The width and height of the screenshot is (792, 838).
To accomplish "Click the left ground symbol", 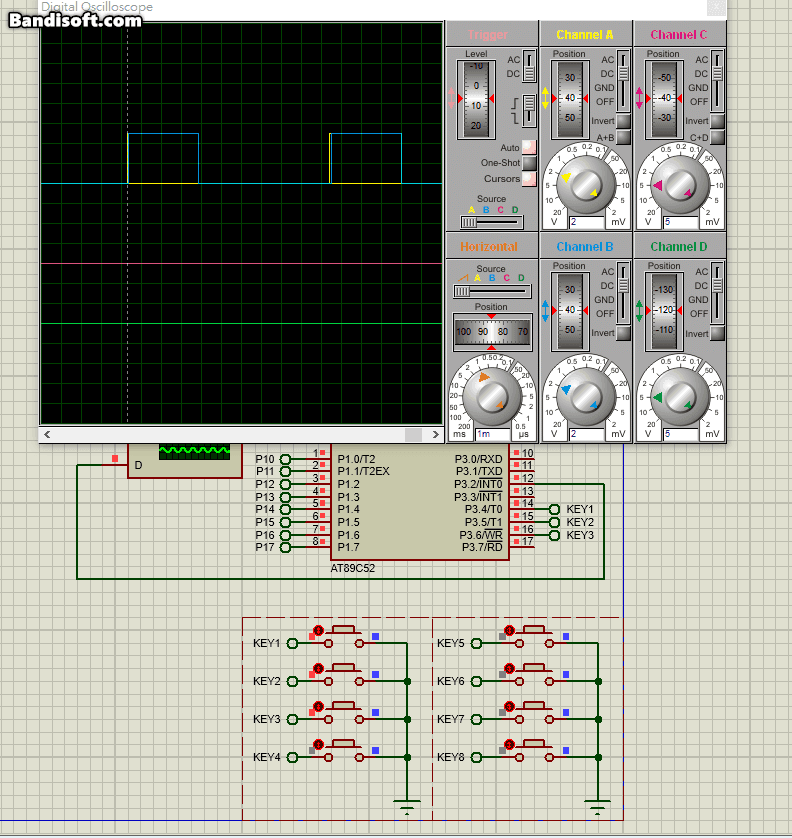I will [x=407, y=806].
